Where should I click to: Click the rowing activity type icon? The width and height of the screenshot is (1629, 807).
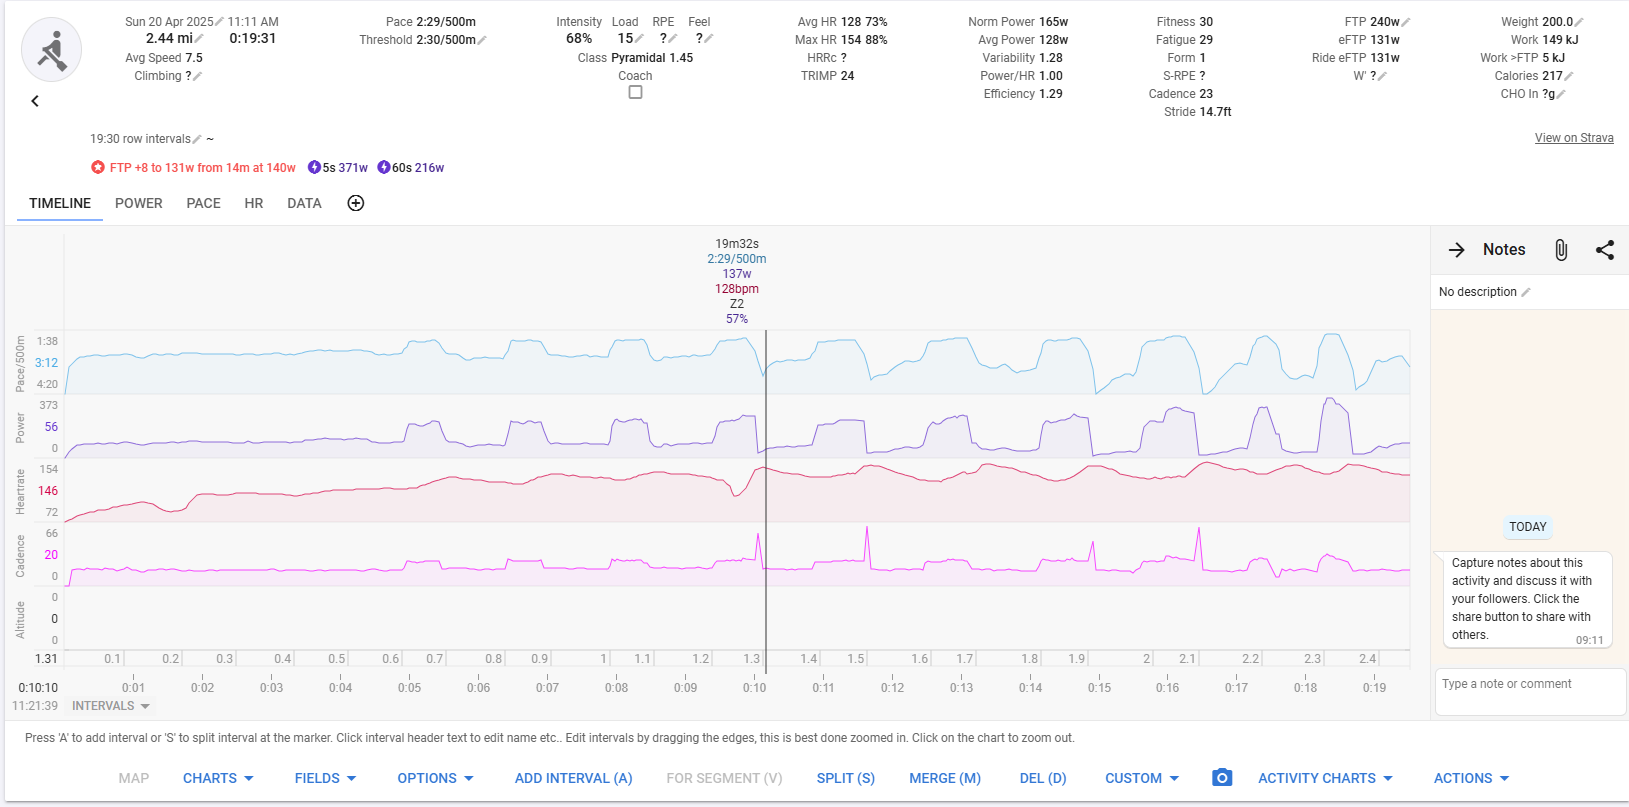(52, 50)
